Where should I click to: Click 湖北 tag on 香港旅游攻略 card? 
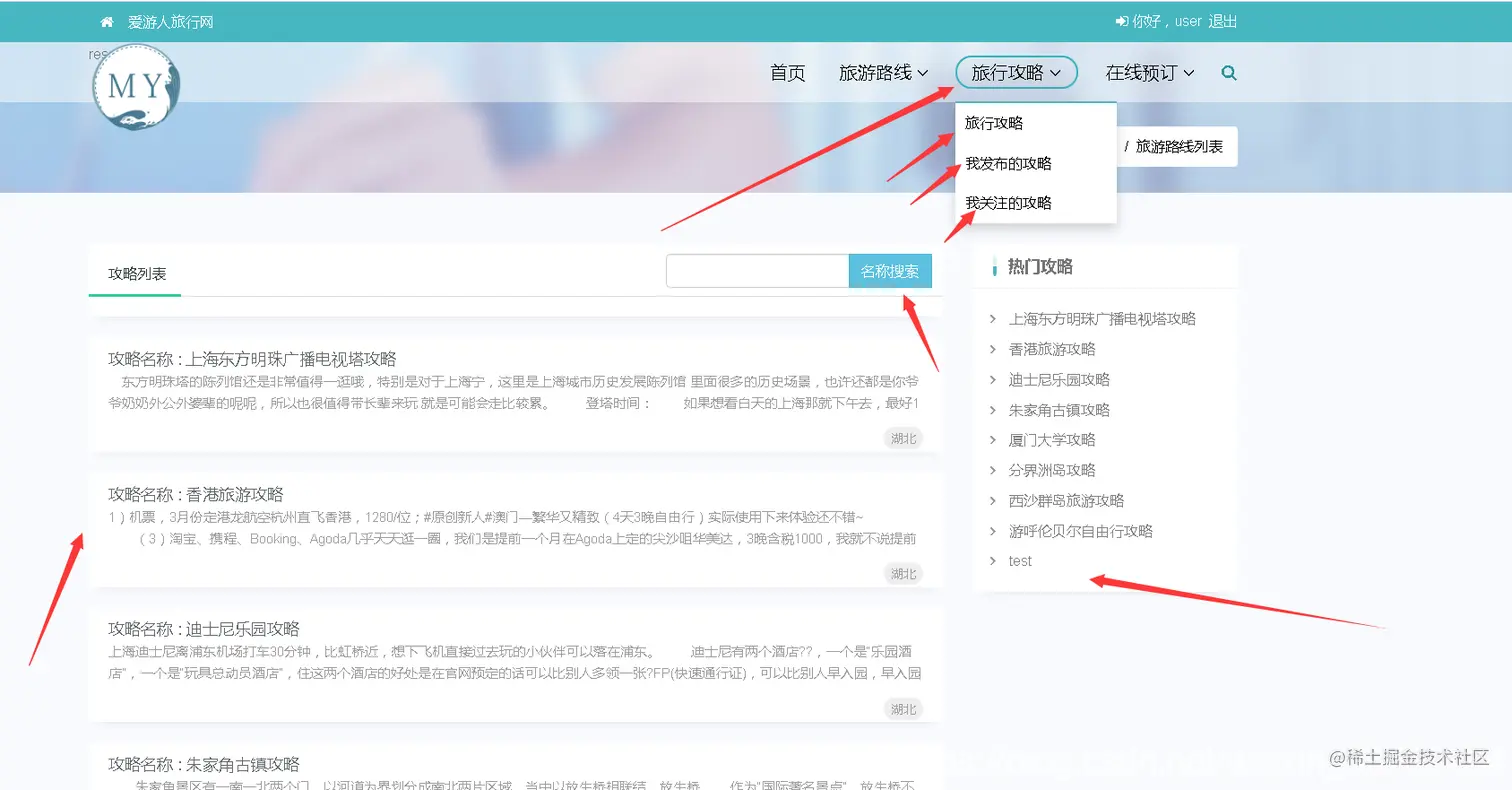coord(903,573)
